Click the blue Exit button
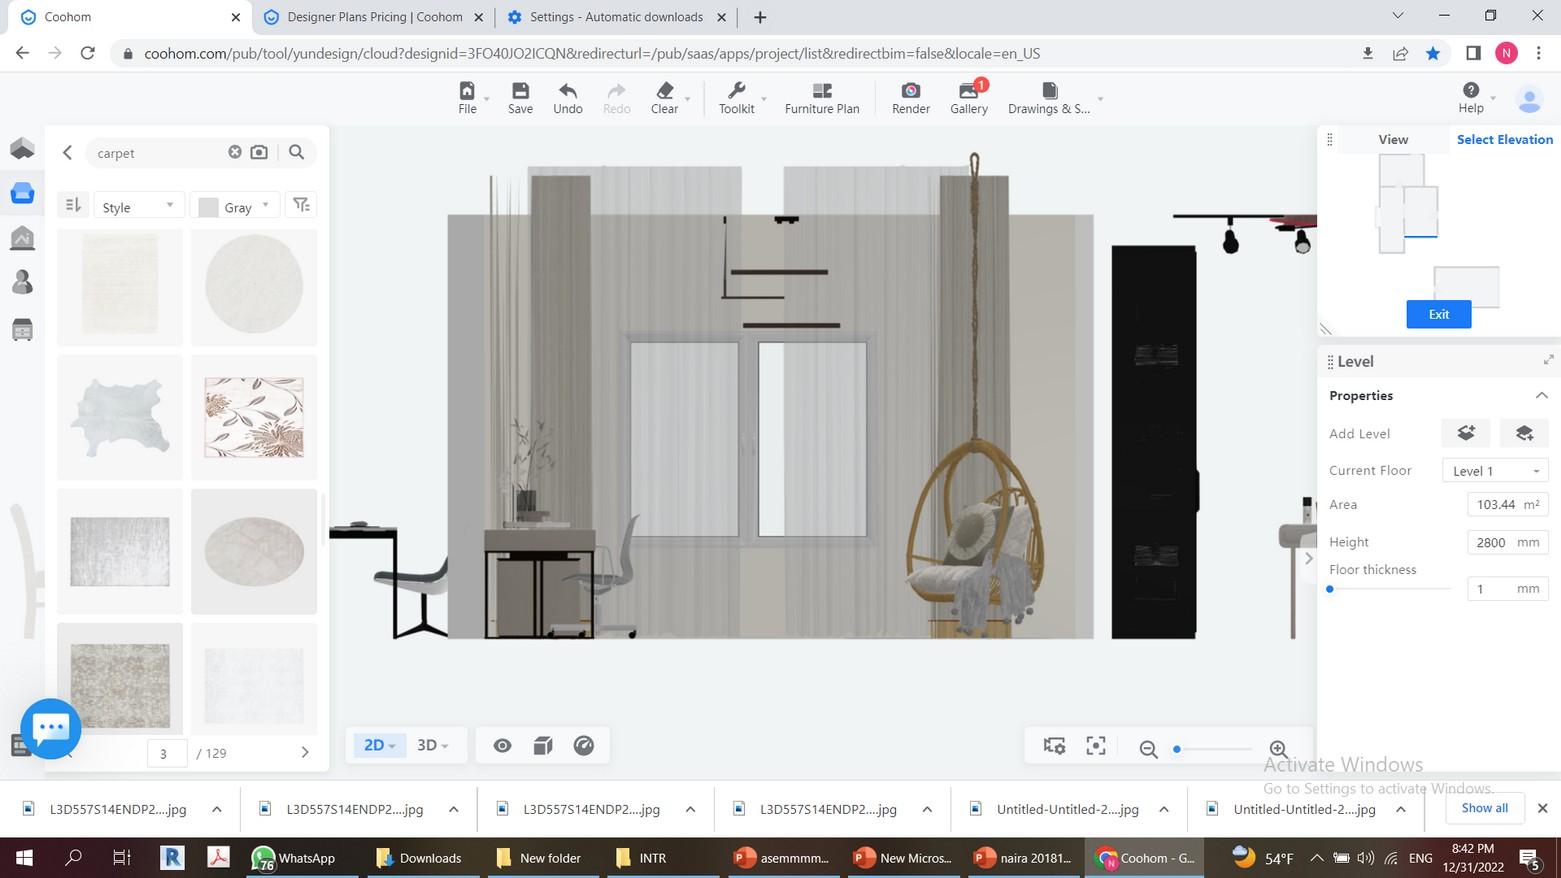 1438,314
